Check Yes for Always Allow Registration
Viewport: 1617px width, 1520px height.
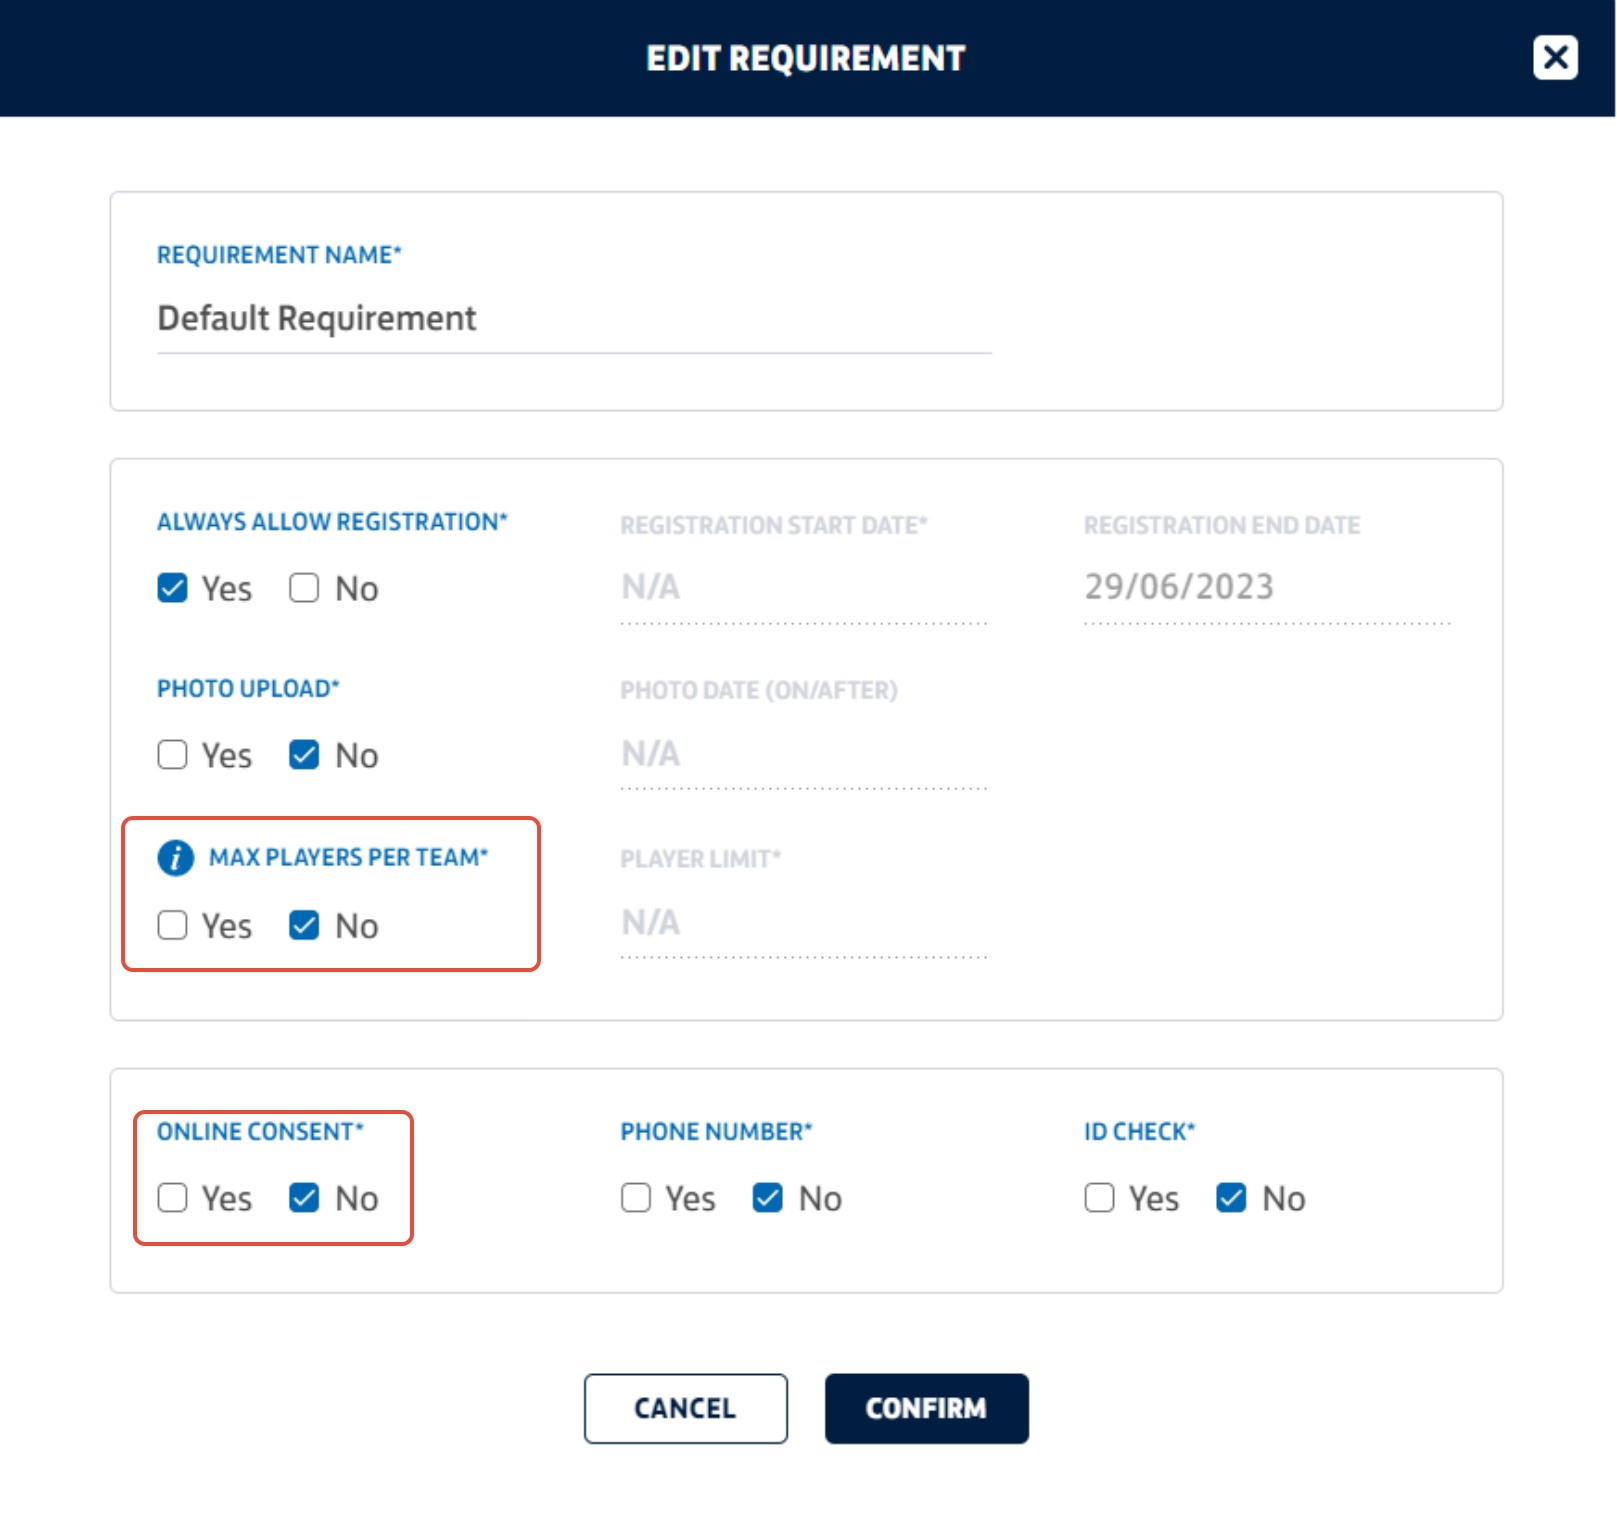(x=172, y=587)
